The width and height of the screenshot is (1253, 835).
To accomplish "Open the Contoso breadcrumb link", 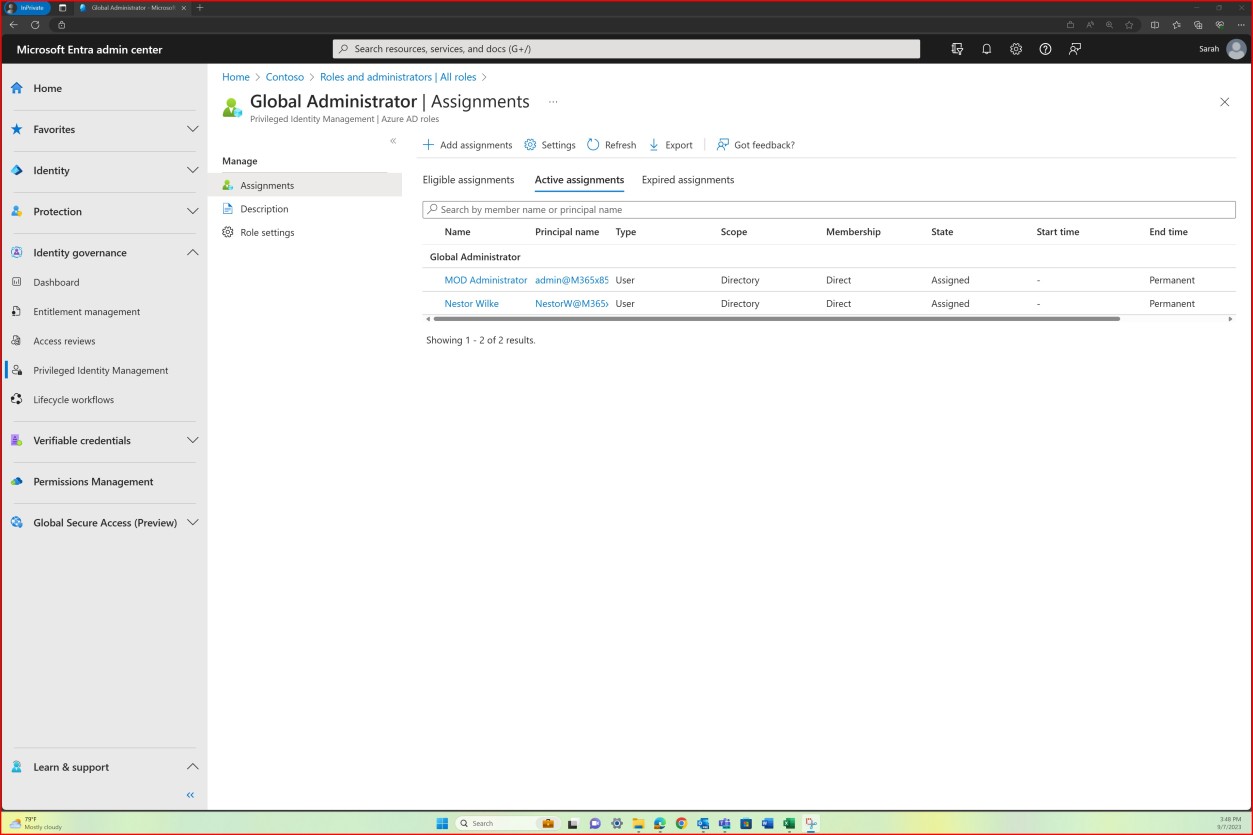I will pyautogui.click(x=285, y=76).
